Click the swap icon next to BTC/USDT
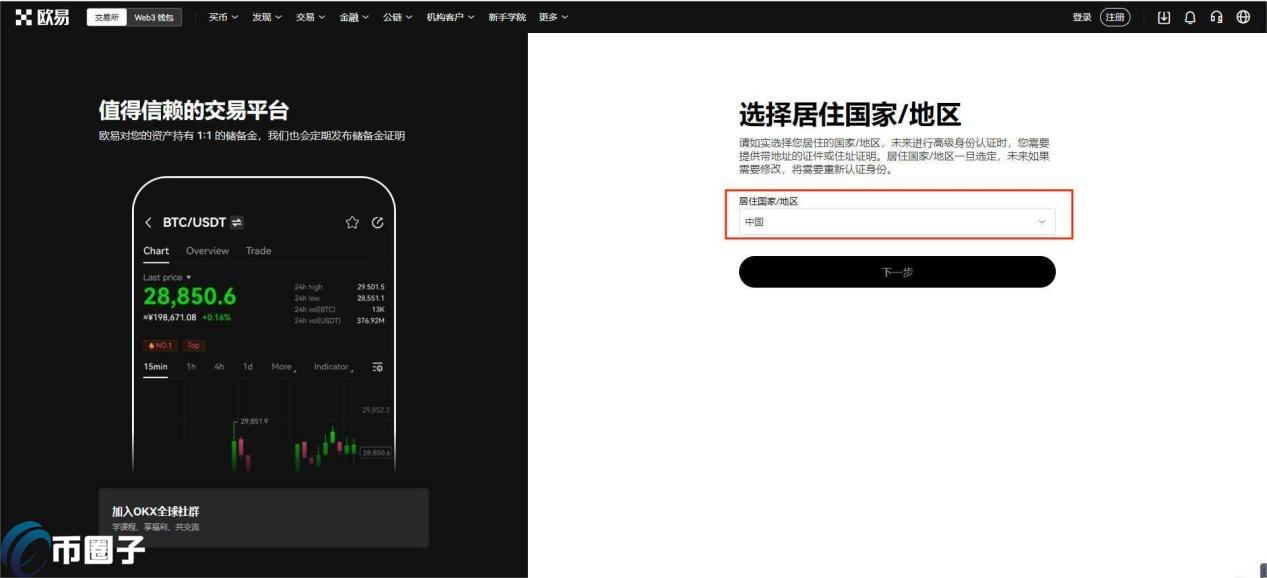 tap(237, 222)
